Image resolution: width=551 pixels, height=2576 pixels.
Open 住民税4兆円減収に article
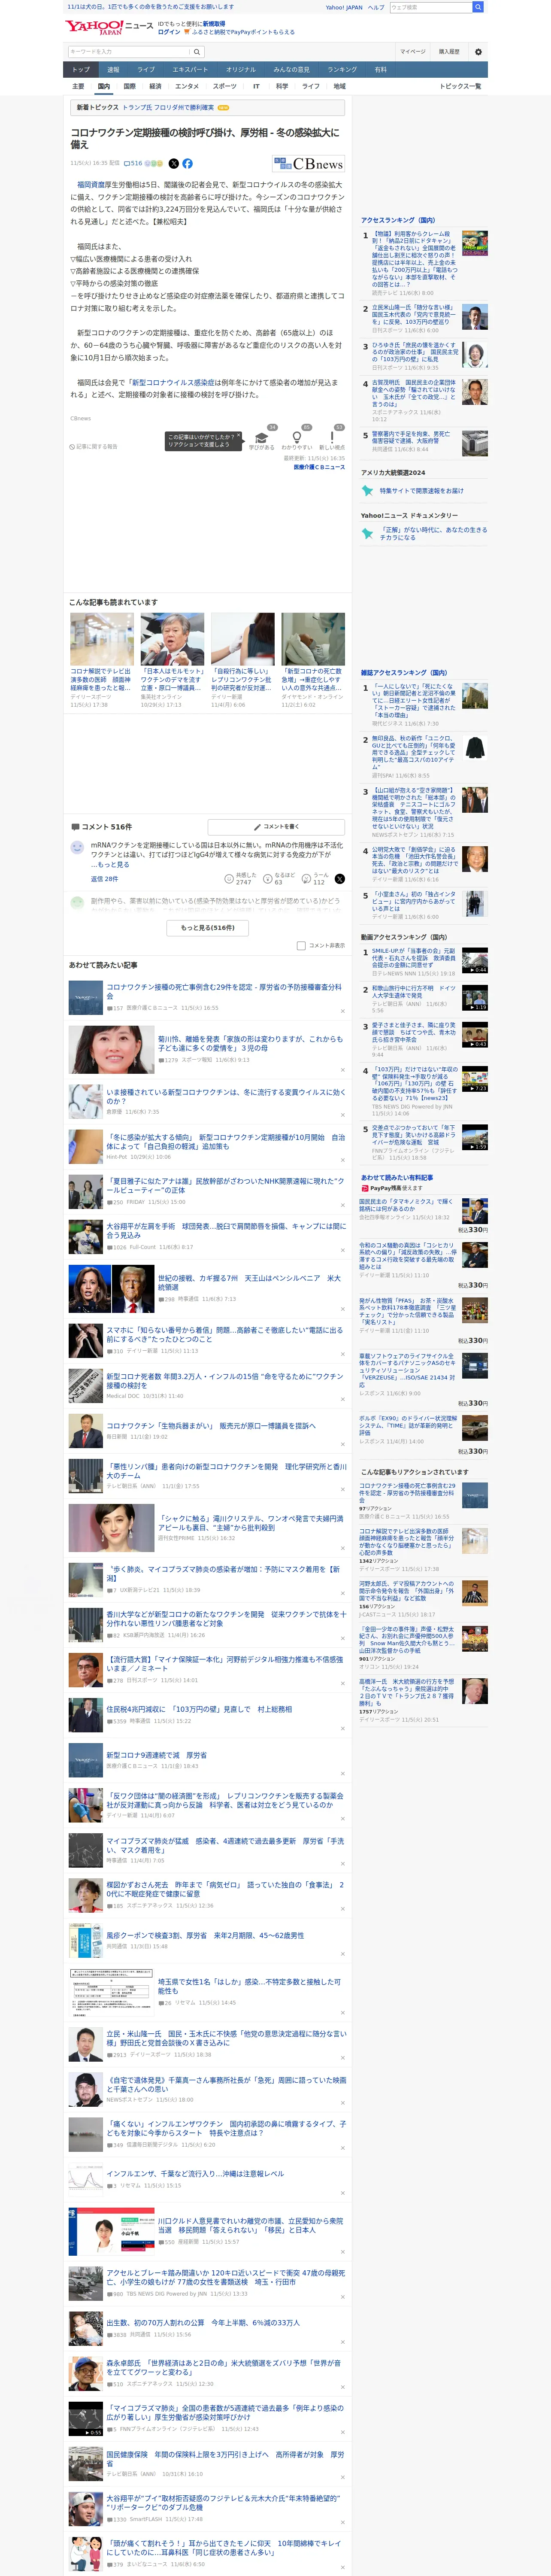point(199,1709)
